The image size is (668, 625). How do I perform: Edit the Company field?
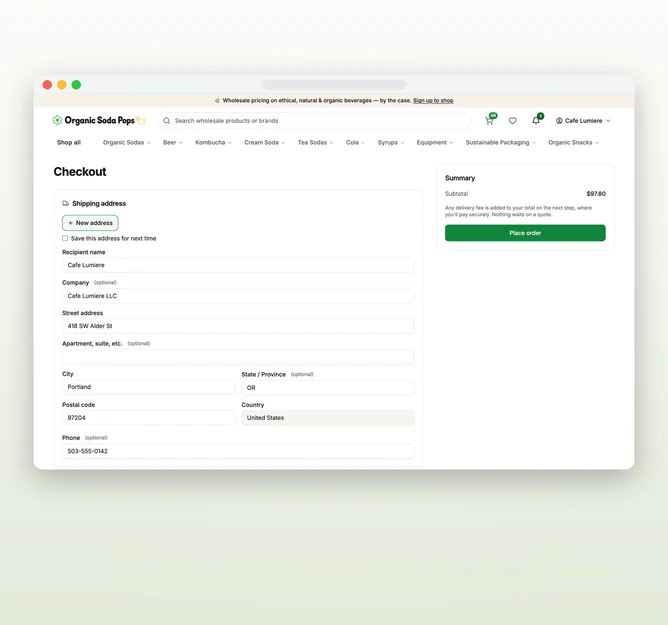point(238,296)
